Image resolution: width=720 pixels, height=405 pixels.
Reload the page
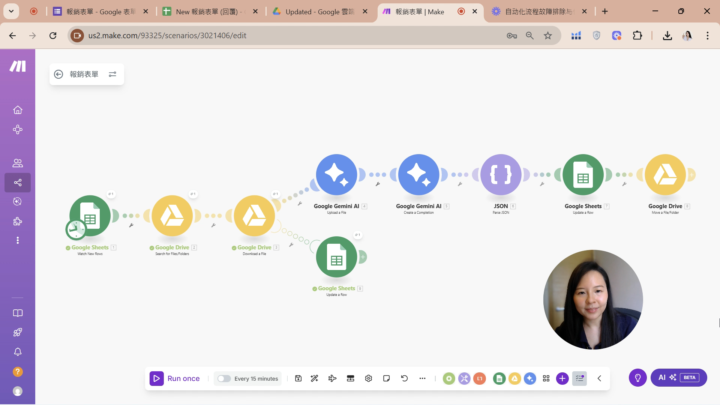(x=53, y=35)
